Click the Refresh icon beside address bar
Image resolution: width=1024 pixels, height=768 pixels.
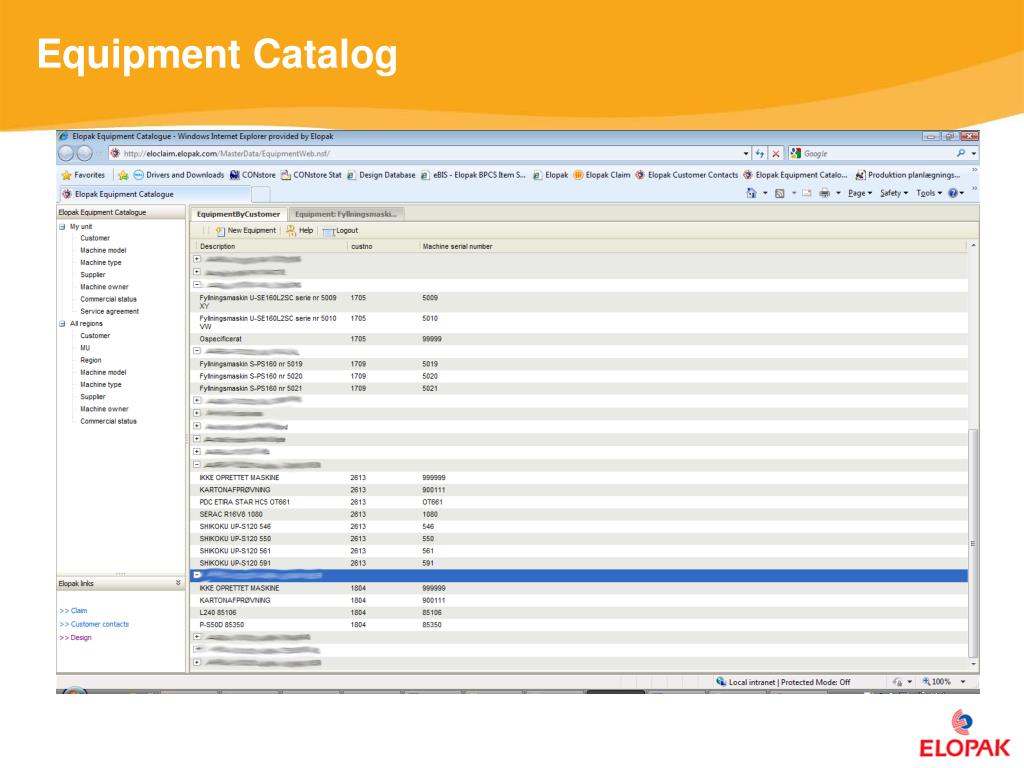(760, 153)
